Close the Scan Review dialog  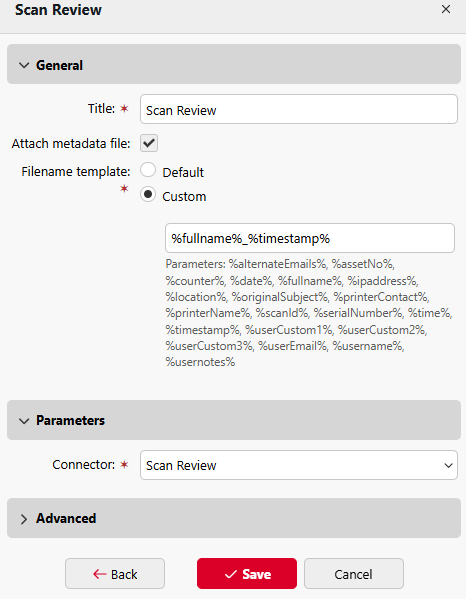click(446, 9)
